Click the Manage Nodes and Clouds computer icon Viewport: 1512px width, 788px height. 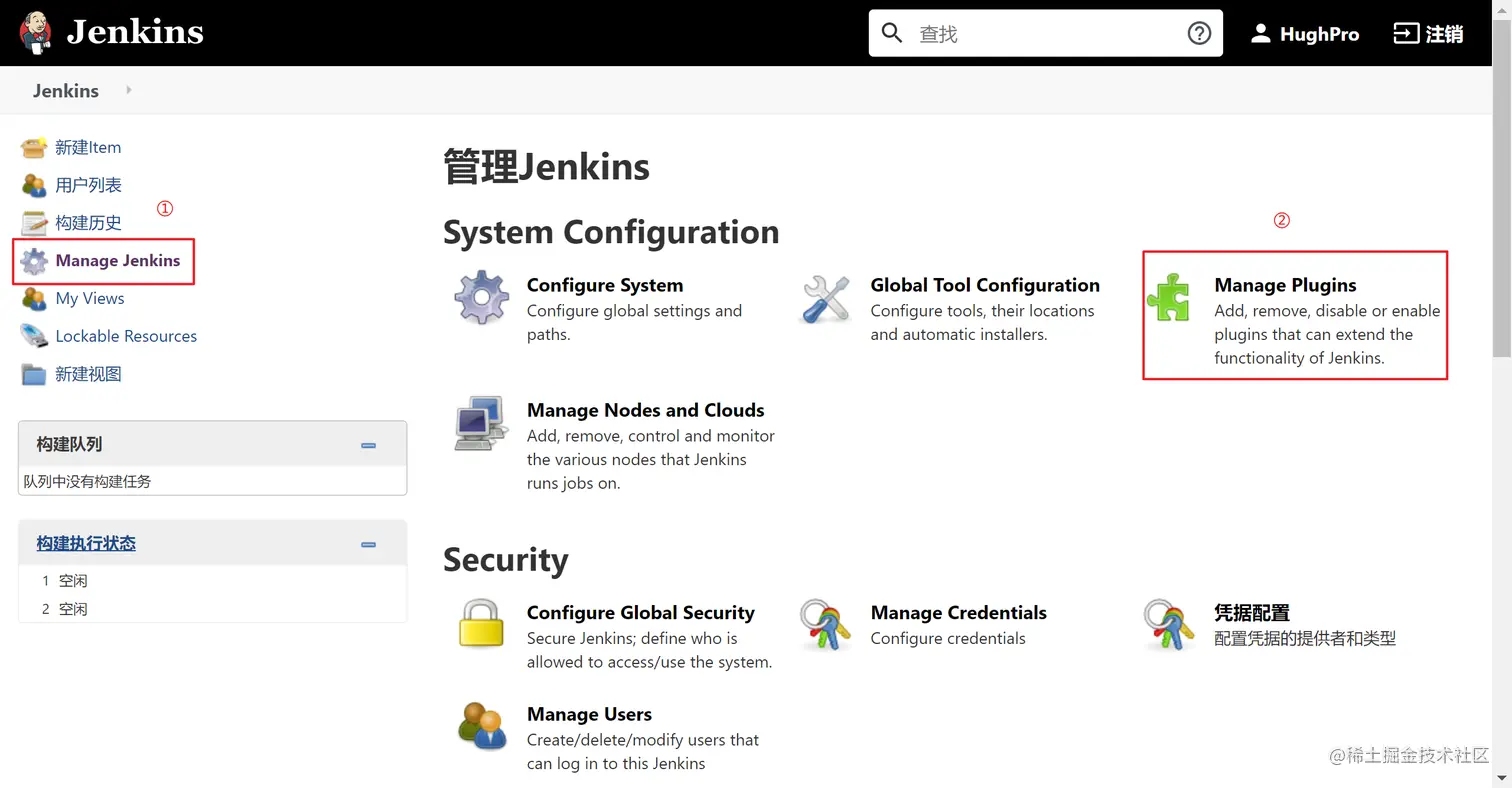tap(481, 423)
